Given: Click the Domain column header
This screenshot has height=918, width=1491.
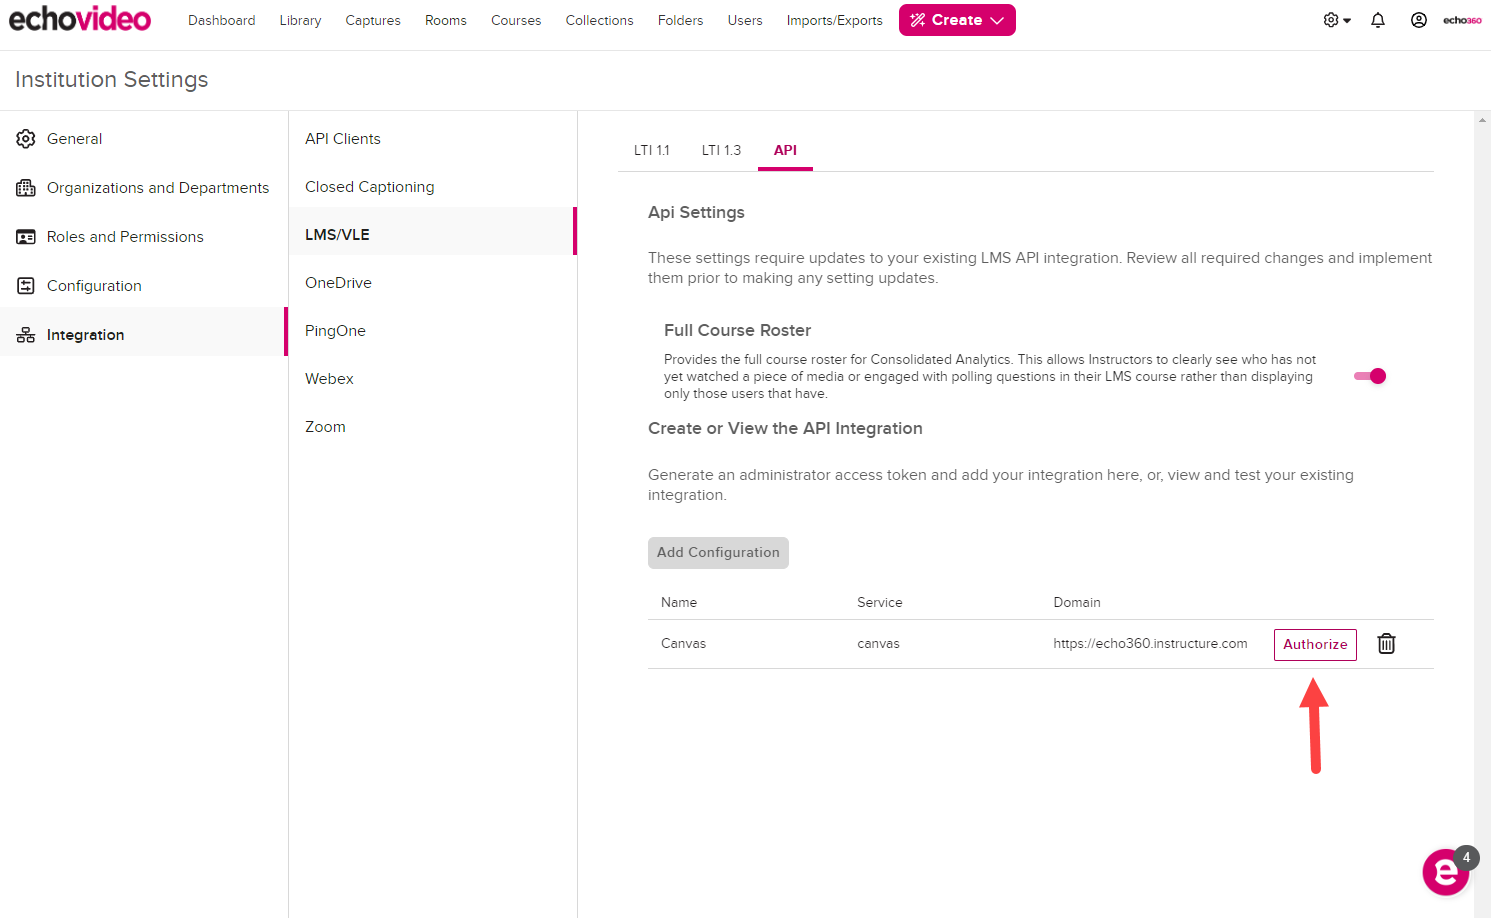Looking at the screenshot, I should [1077, 603].
